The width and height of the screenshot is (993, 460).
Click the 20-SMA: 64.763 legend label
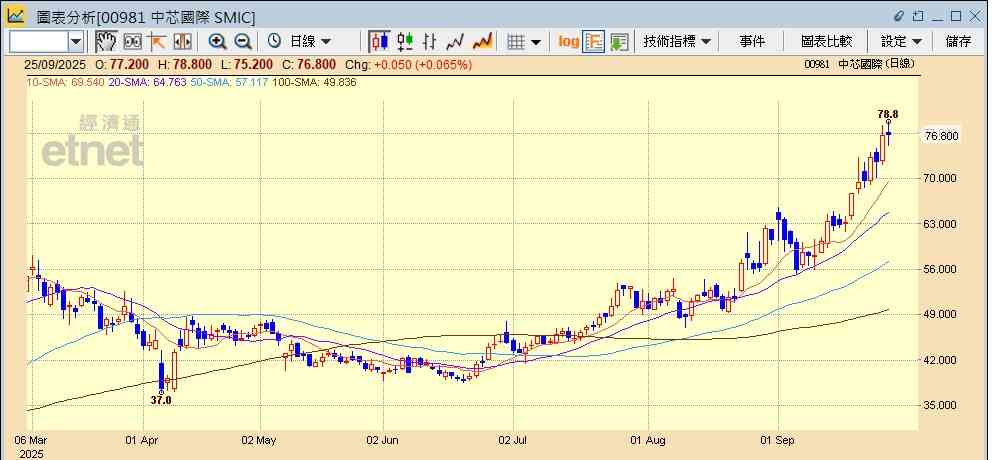coord(147,82)
